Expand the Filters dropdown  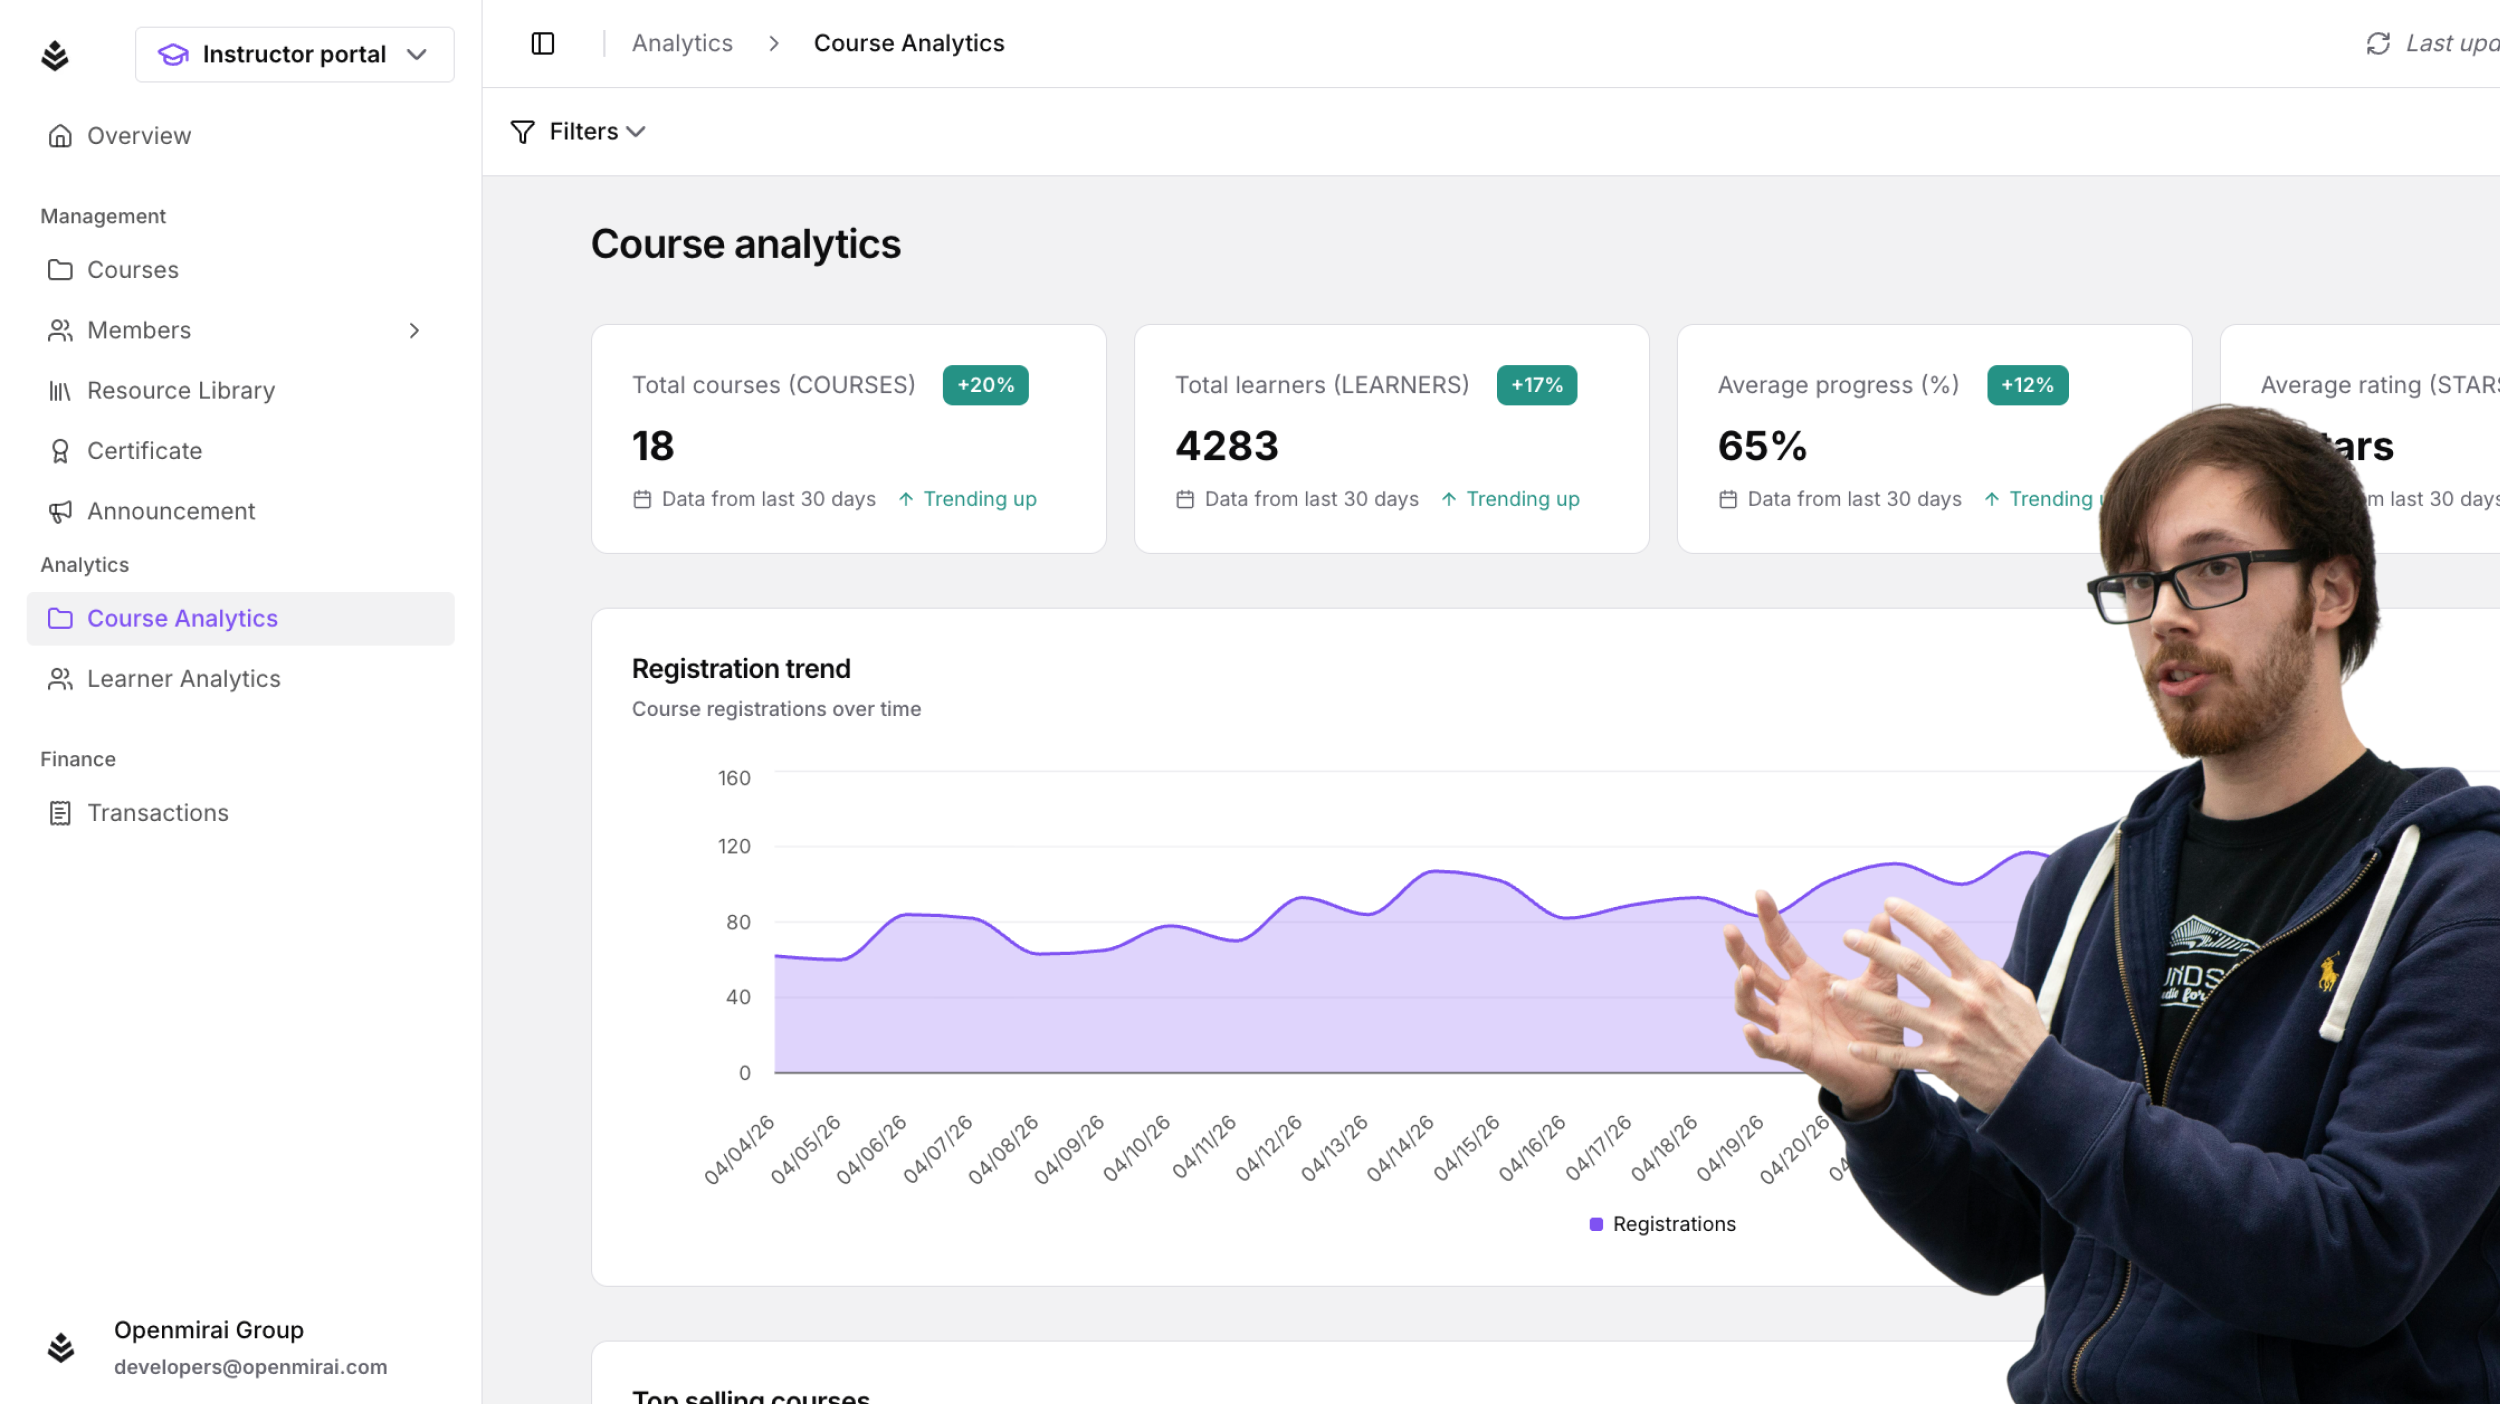point(578,131)
